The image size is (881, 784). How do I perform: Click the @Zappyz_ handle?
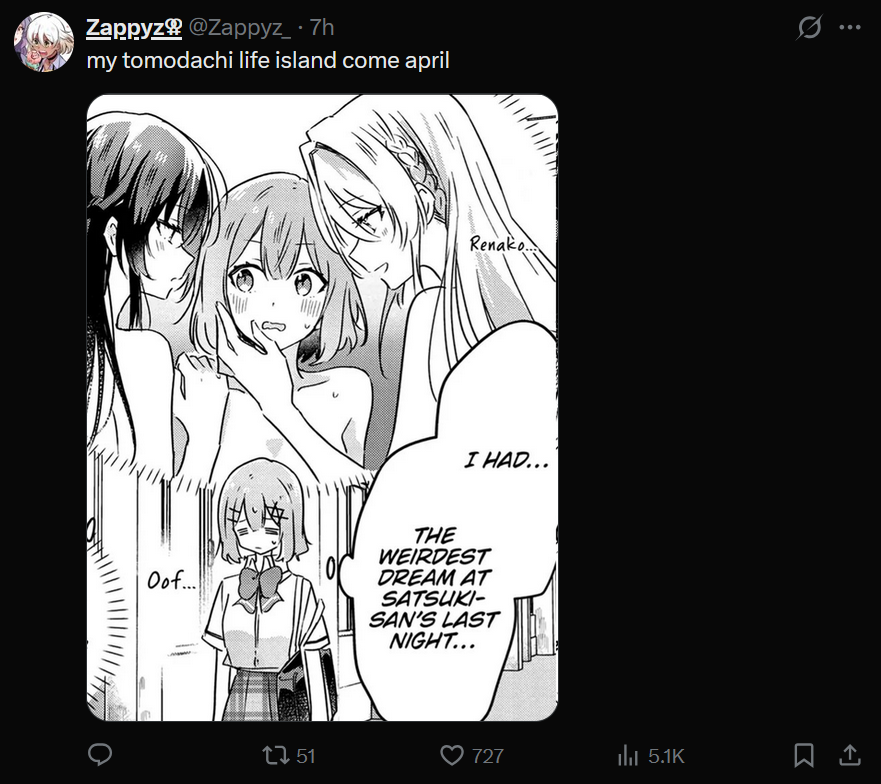click(x=239, y=28)
